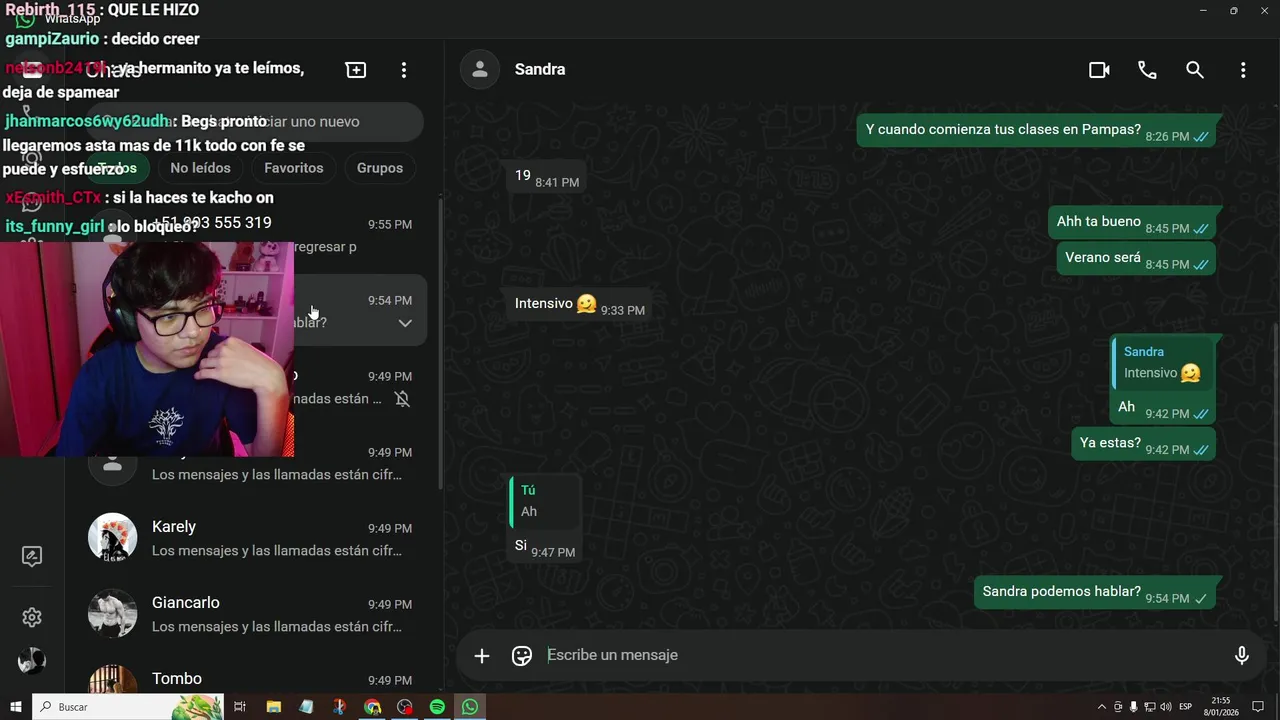Click the received message 19

[x=545, y=177]
